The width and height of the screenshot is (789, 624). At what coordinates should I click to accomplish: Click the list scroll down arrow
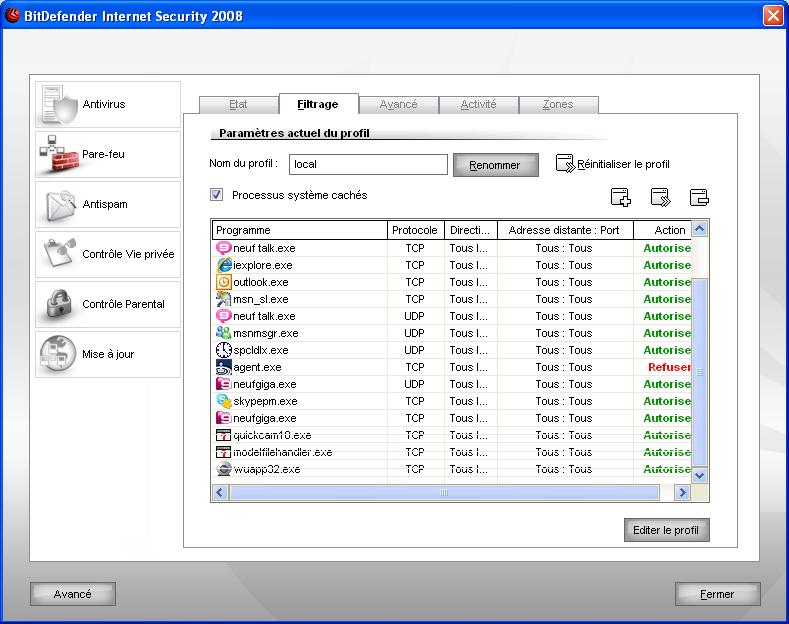click(699, 475)
